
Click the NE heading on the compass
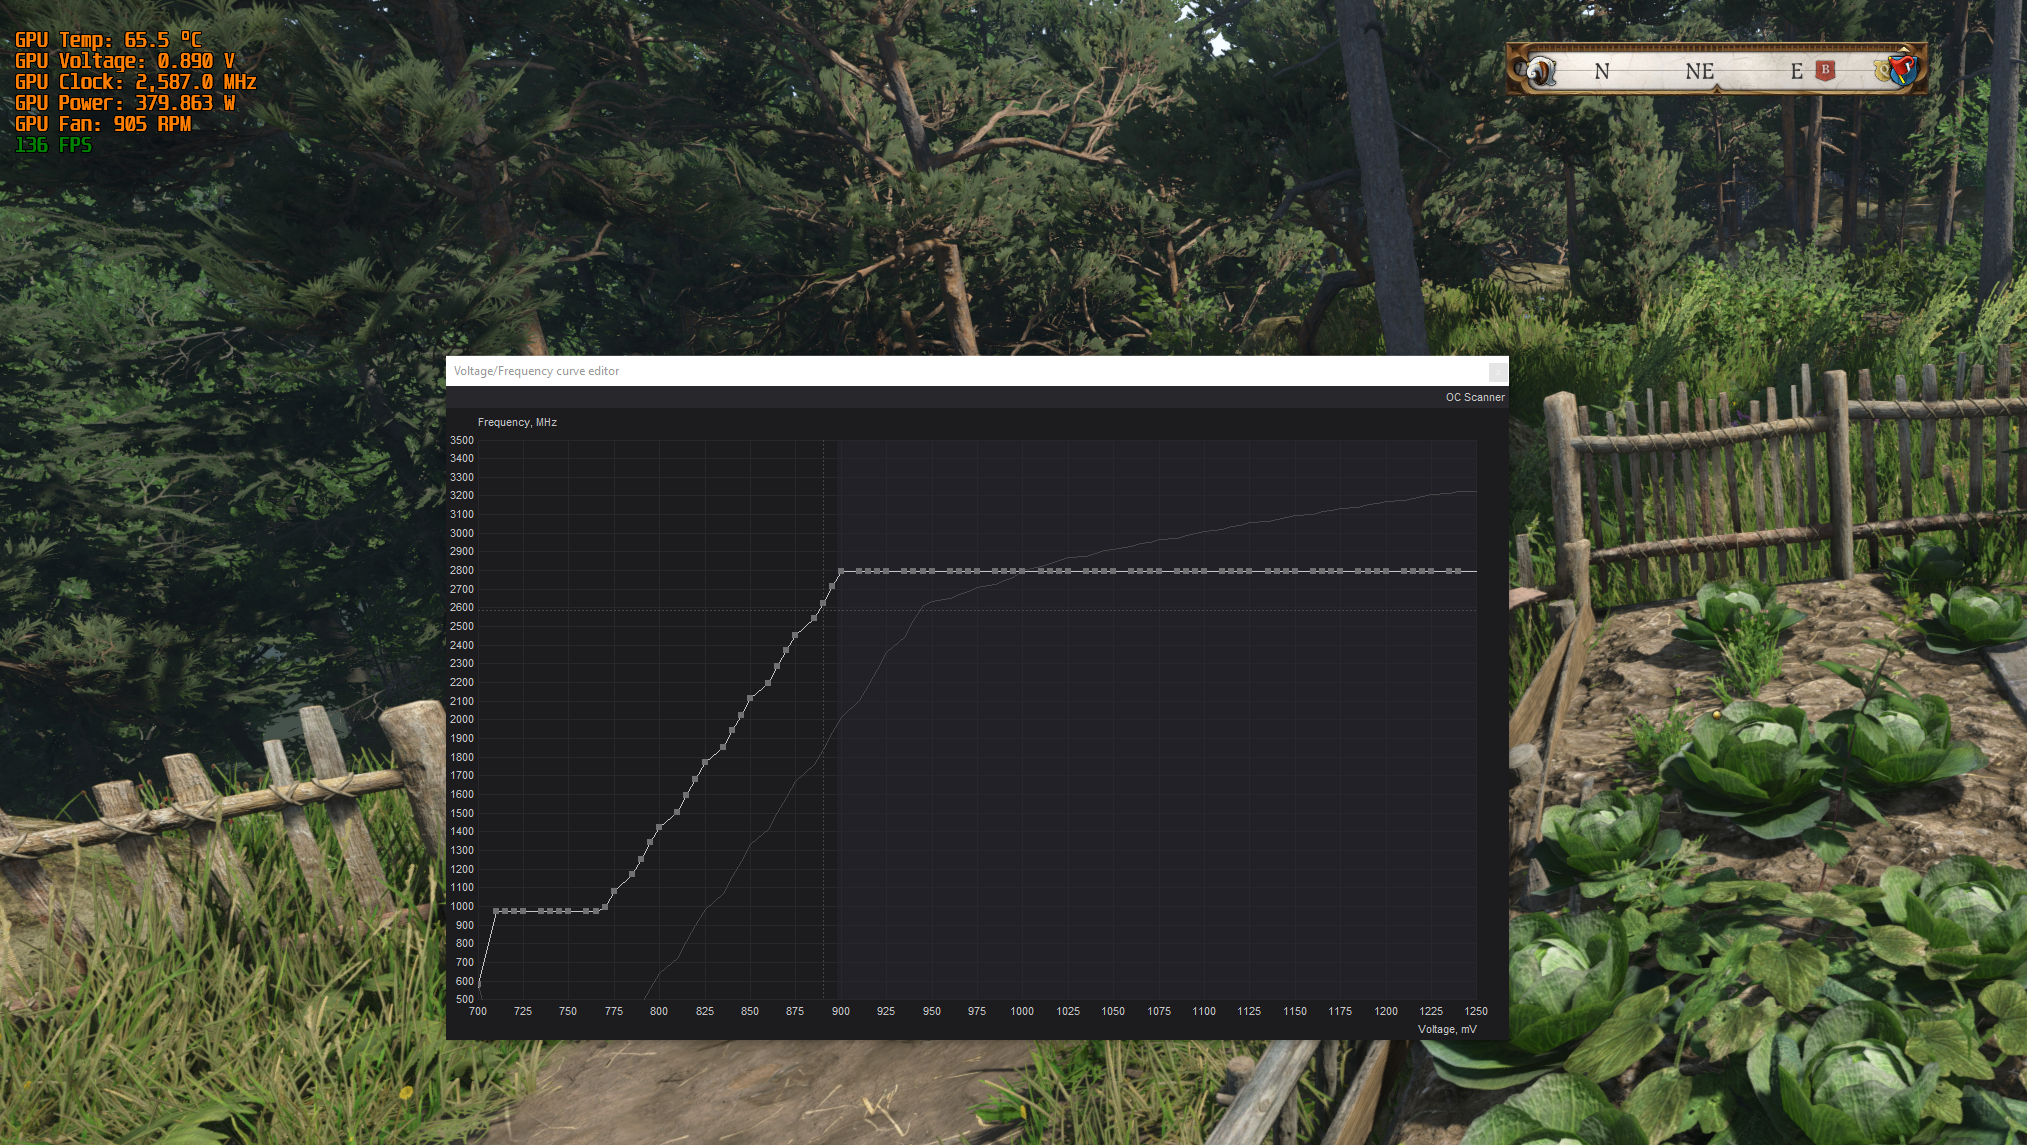pos(1699,72)
